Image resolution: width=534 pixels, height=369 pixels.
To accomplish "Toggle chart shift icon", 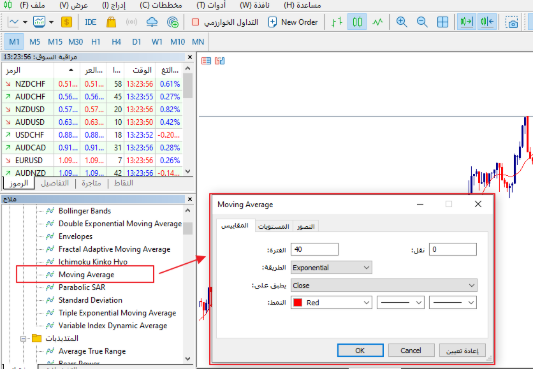I will tap(487, 22).
